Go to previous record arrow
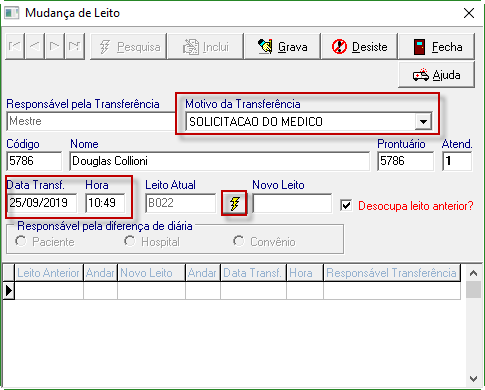Image resolution: width=485 pixels, height=390 pixels. point(35,46)
